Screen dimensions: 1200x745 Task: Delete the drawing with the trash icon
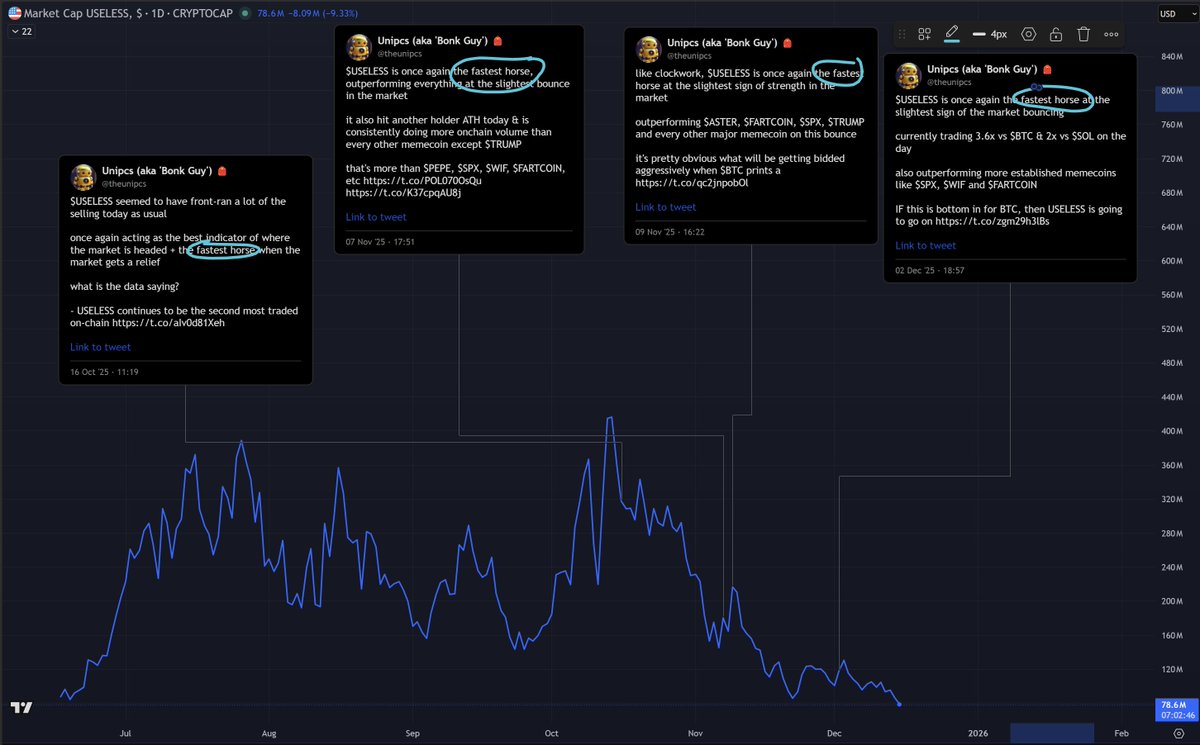coord(1083,34)
